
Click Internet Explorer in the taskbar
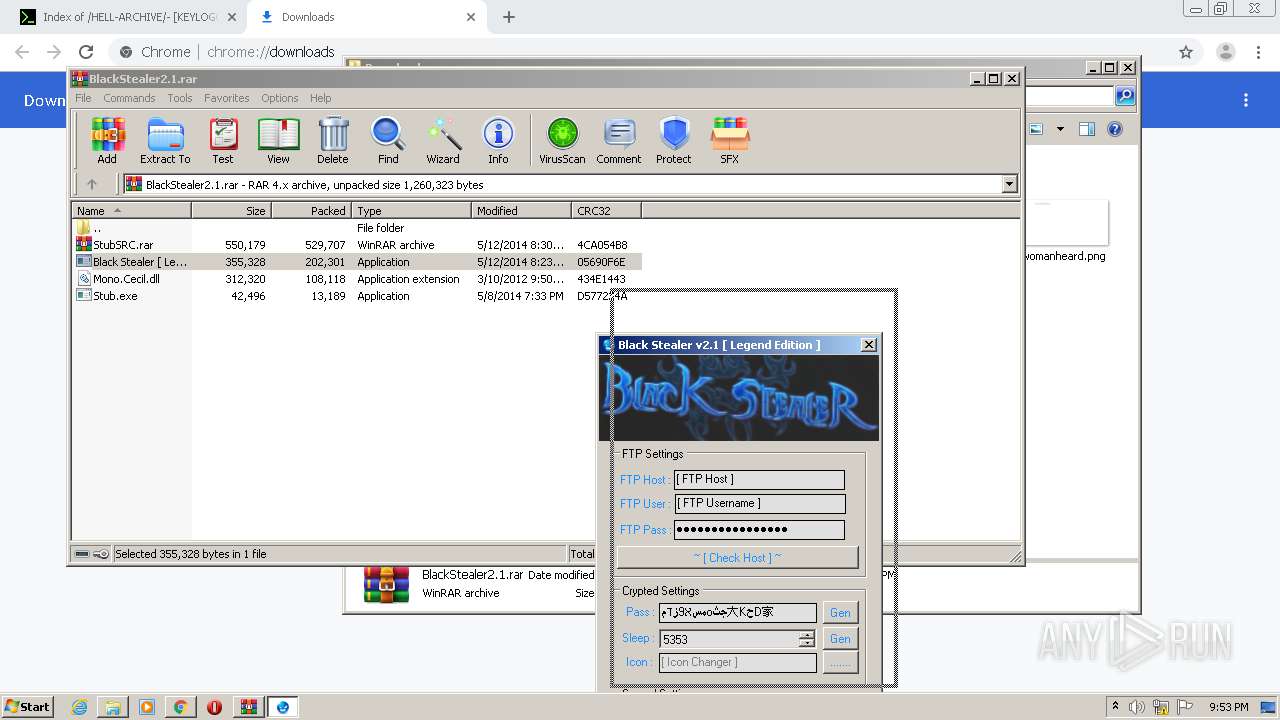[79, 707]
